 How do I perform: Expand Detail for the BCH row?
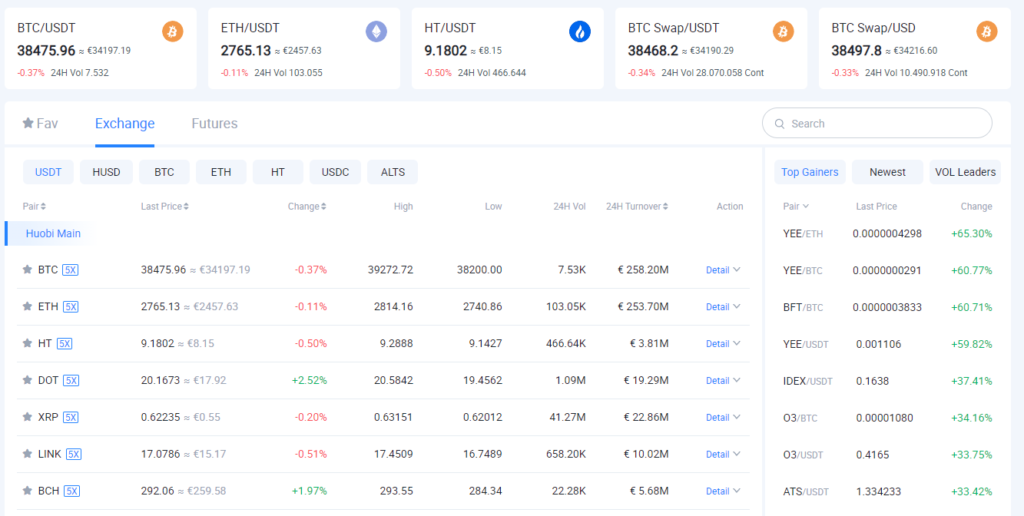point(723,491)
